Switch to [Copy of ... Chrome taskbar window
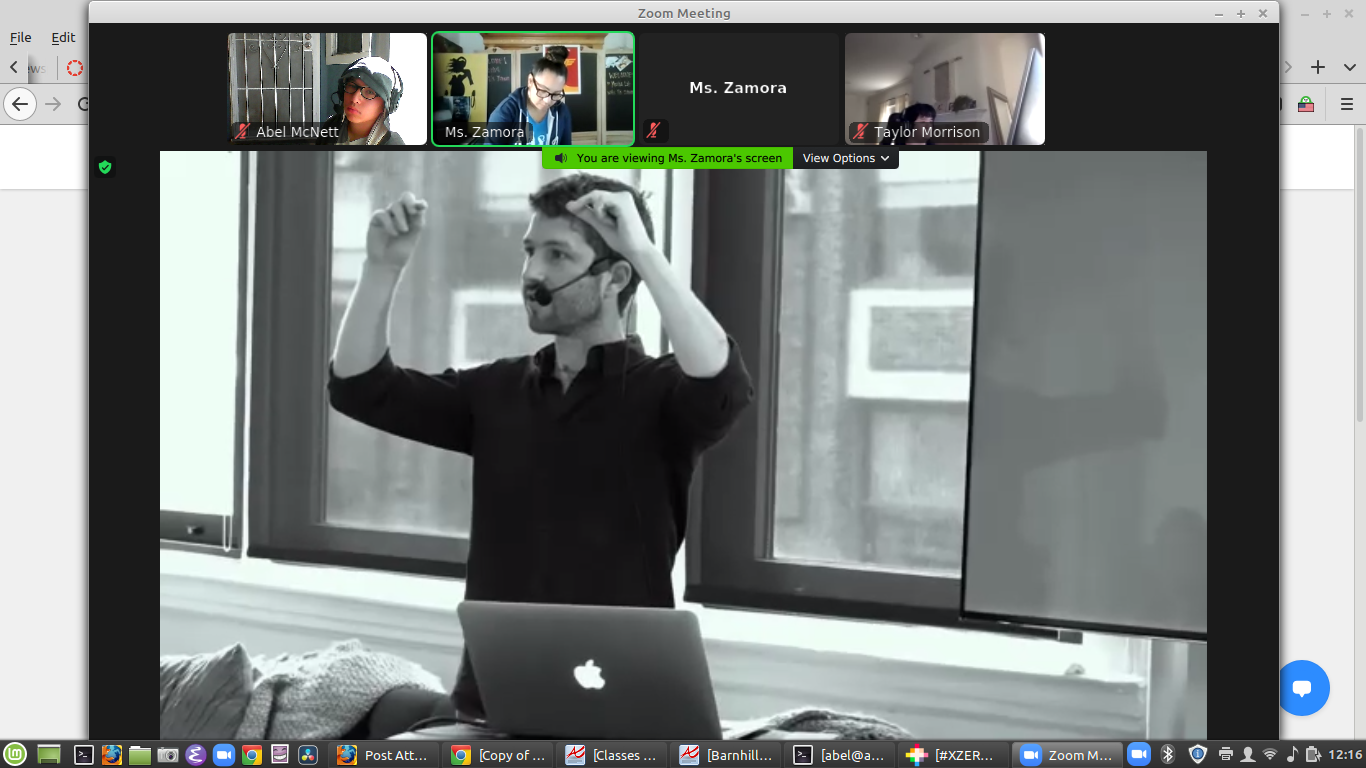This screenshot has height=768, width=1366. 498,755
